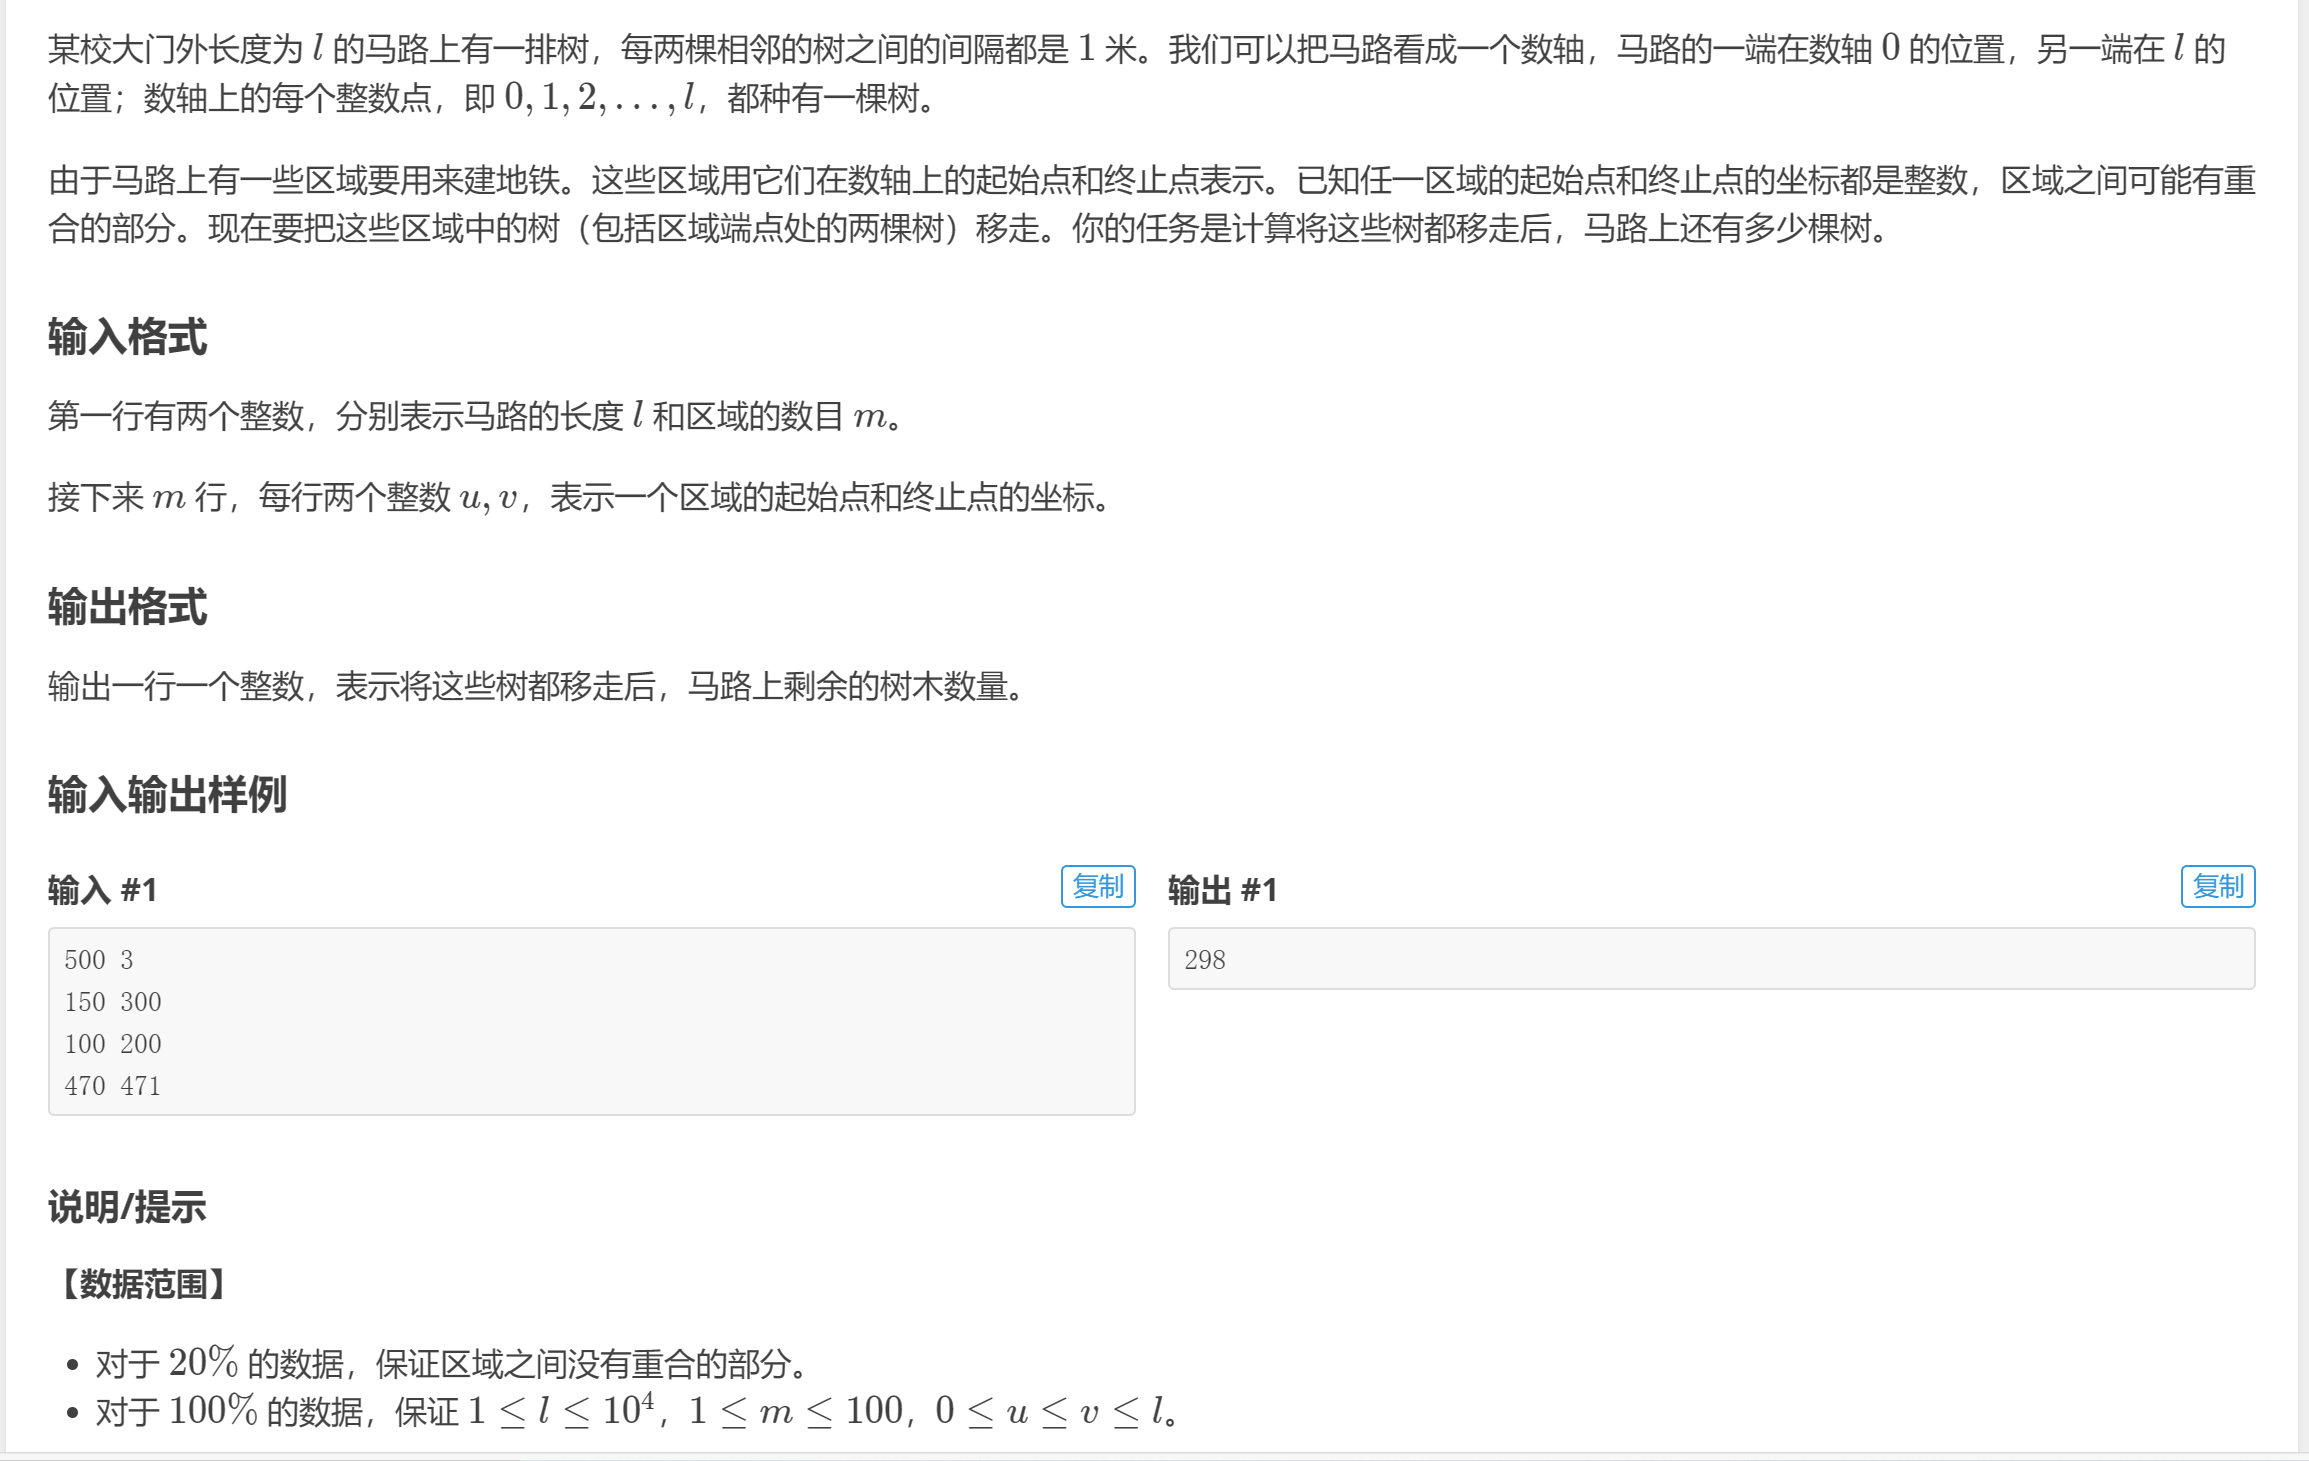
Task: Click the 输入输出样例 heading
Action: 167,795
